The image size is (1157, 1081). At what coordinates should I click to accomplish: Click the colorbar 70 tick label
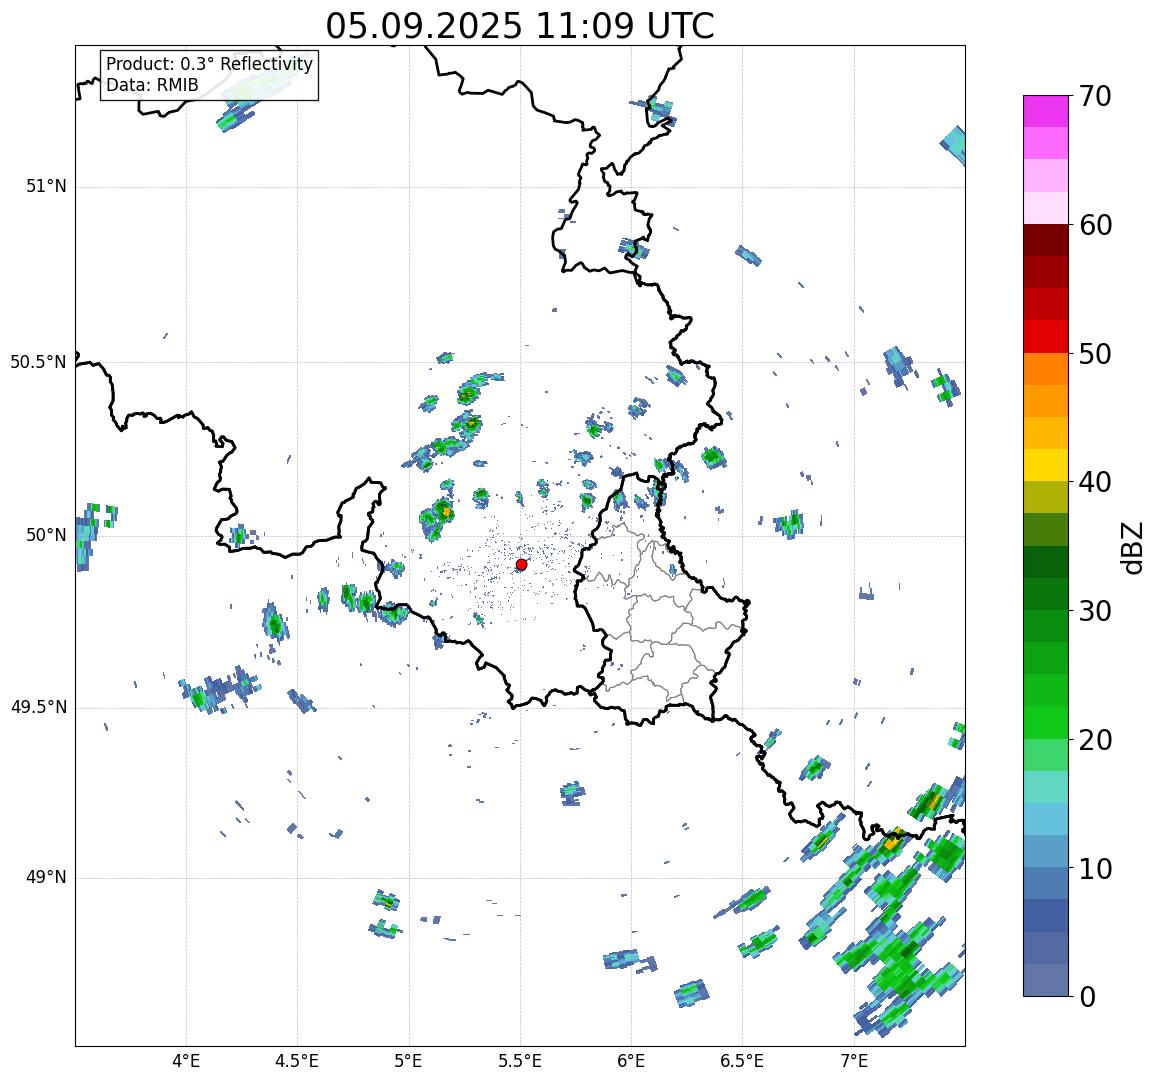(x=1095, y=96)
